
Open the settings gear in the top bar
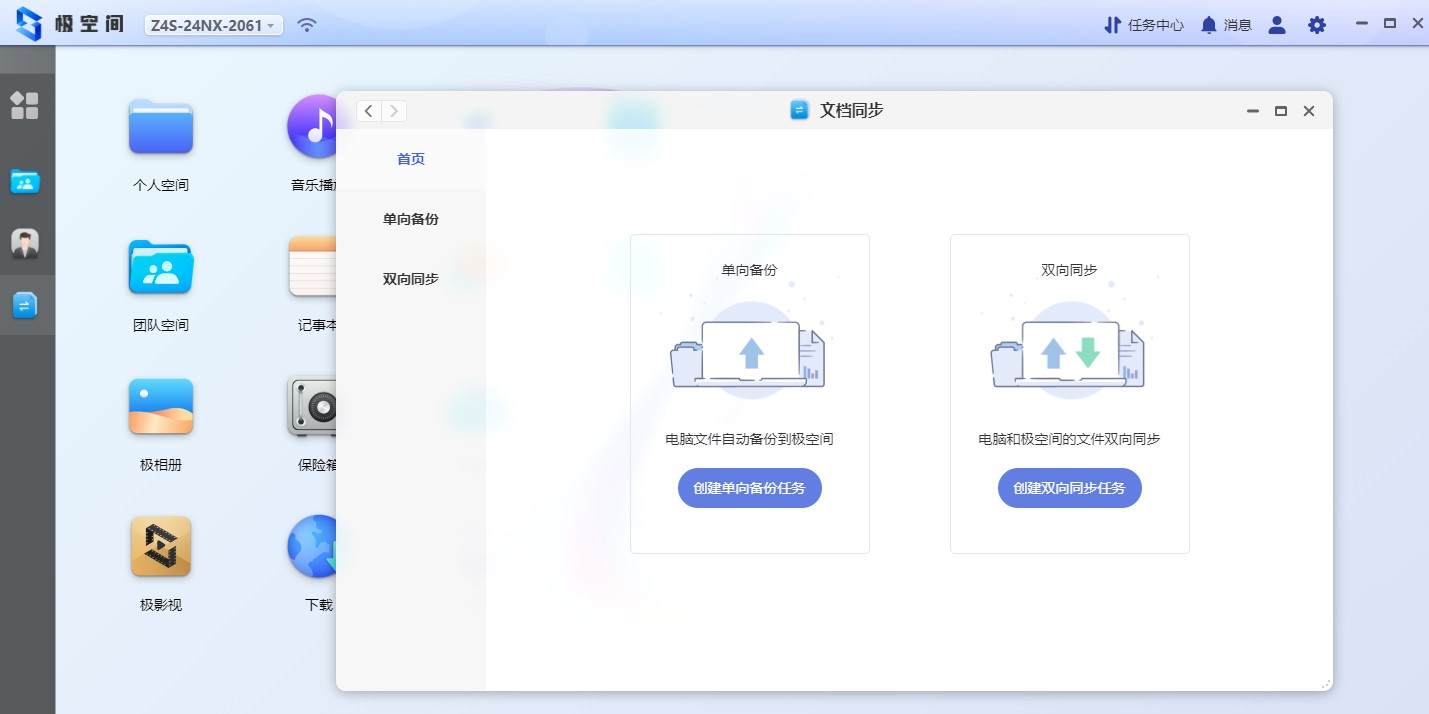1316,24
